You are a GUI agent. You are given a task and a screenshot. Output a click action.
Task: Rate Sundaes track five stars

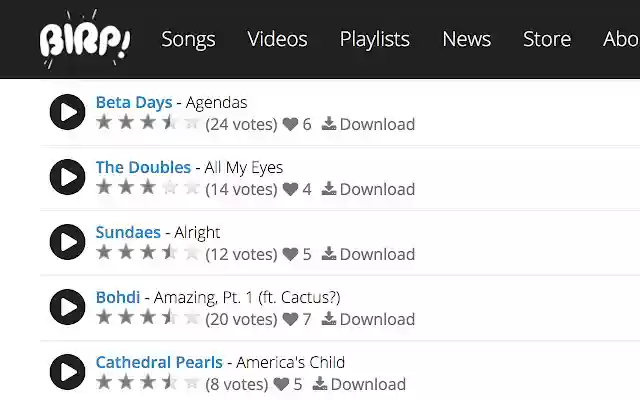pyautogui.click(x=191, y=253)
